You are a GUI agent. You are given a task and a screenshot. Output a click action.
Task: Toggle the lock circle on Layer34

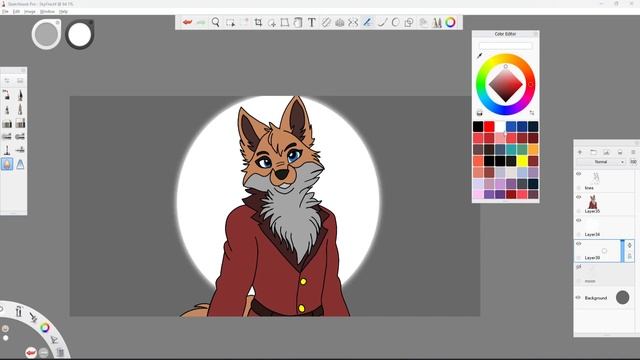[x=578, y=234]
